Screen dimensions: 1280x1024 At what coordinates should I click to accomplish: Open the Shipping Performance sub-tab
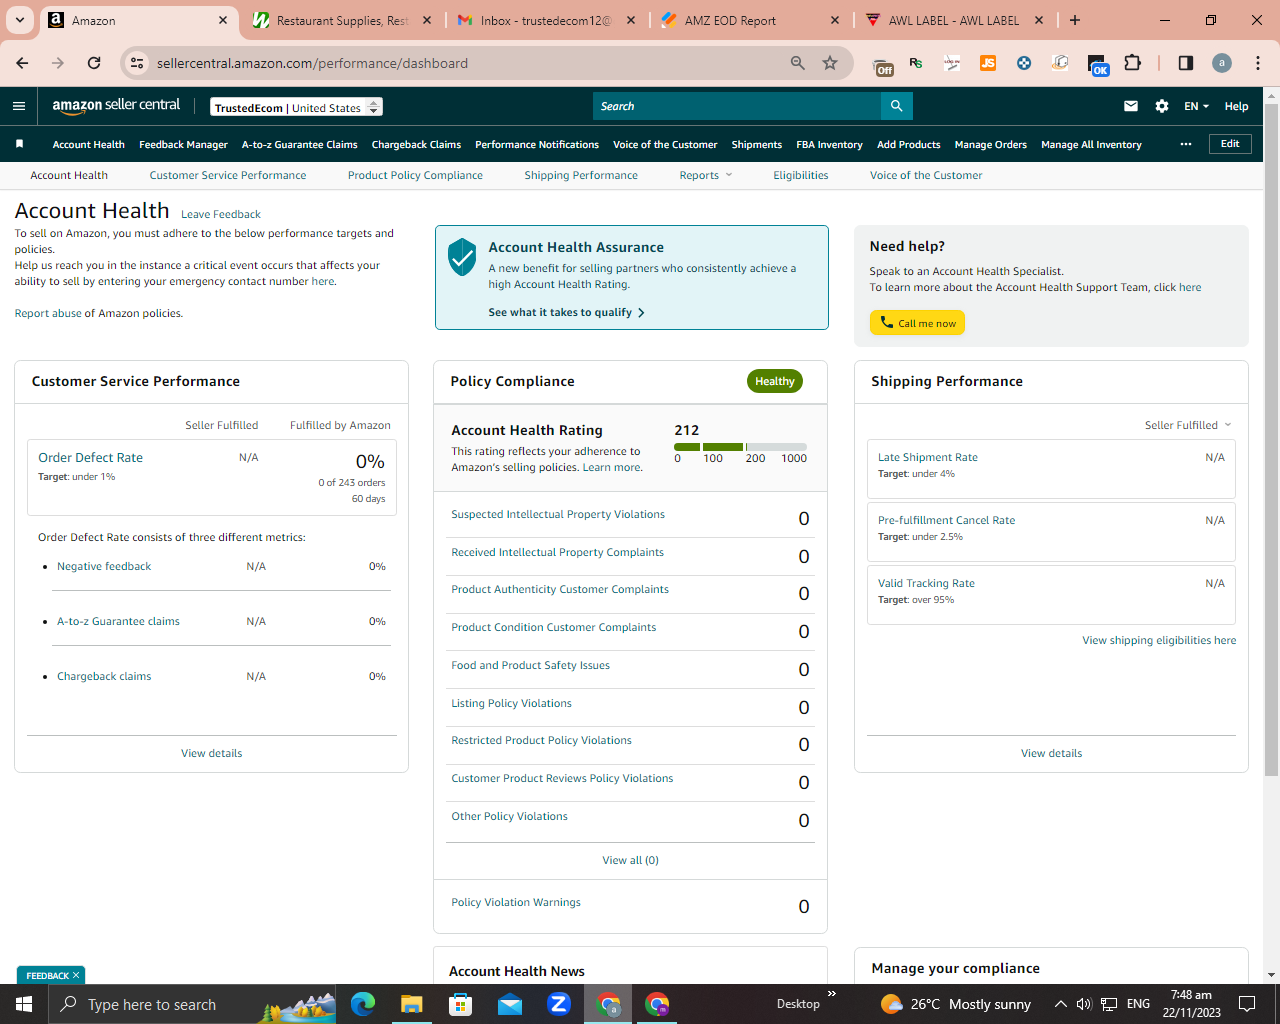coord(581,175)
